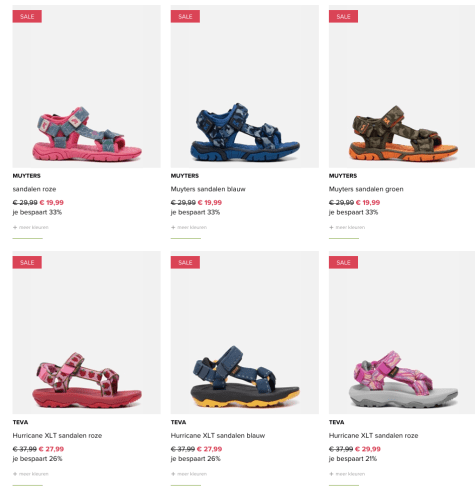Expand 'meer kleuren' under Muyters sandalen blauw
The height and width of the screenshot is (493, 475).
pos(189,227)
